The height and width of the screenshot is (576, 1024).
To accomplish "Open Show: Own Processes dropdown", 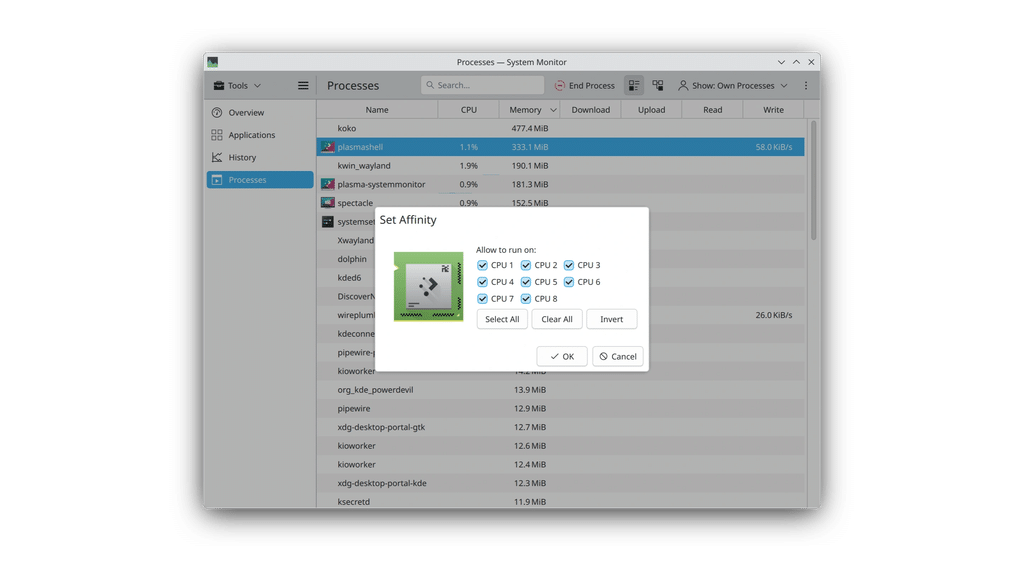I will [x=733, y=86].
